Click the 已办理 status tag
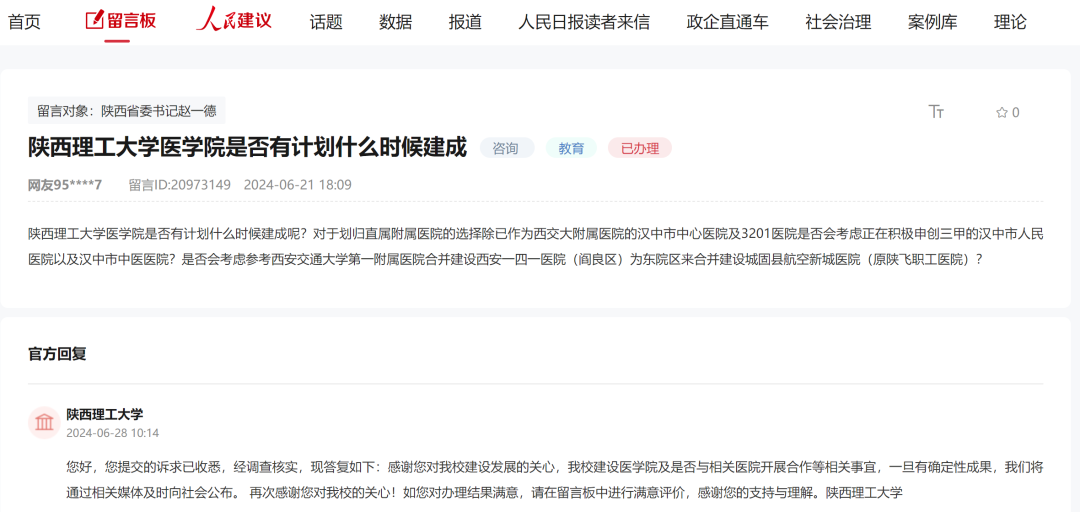Screen dimensions: 1080x512 coord(640,148)
